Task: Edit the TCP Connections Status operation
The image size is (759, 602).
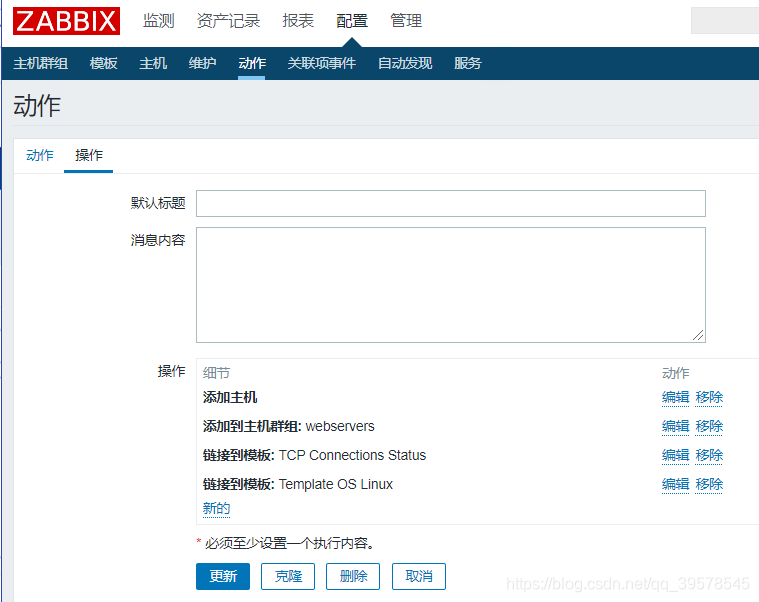Action: pyautogui.click(x=675, y=455)
